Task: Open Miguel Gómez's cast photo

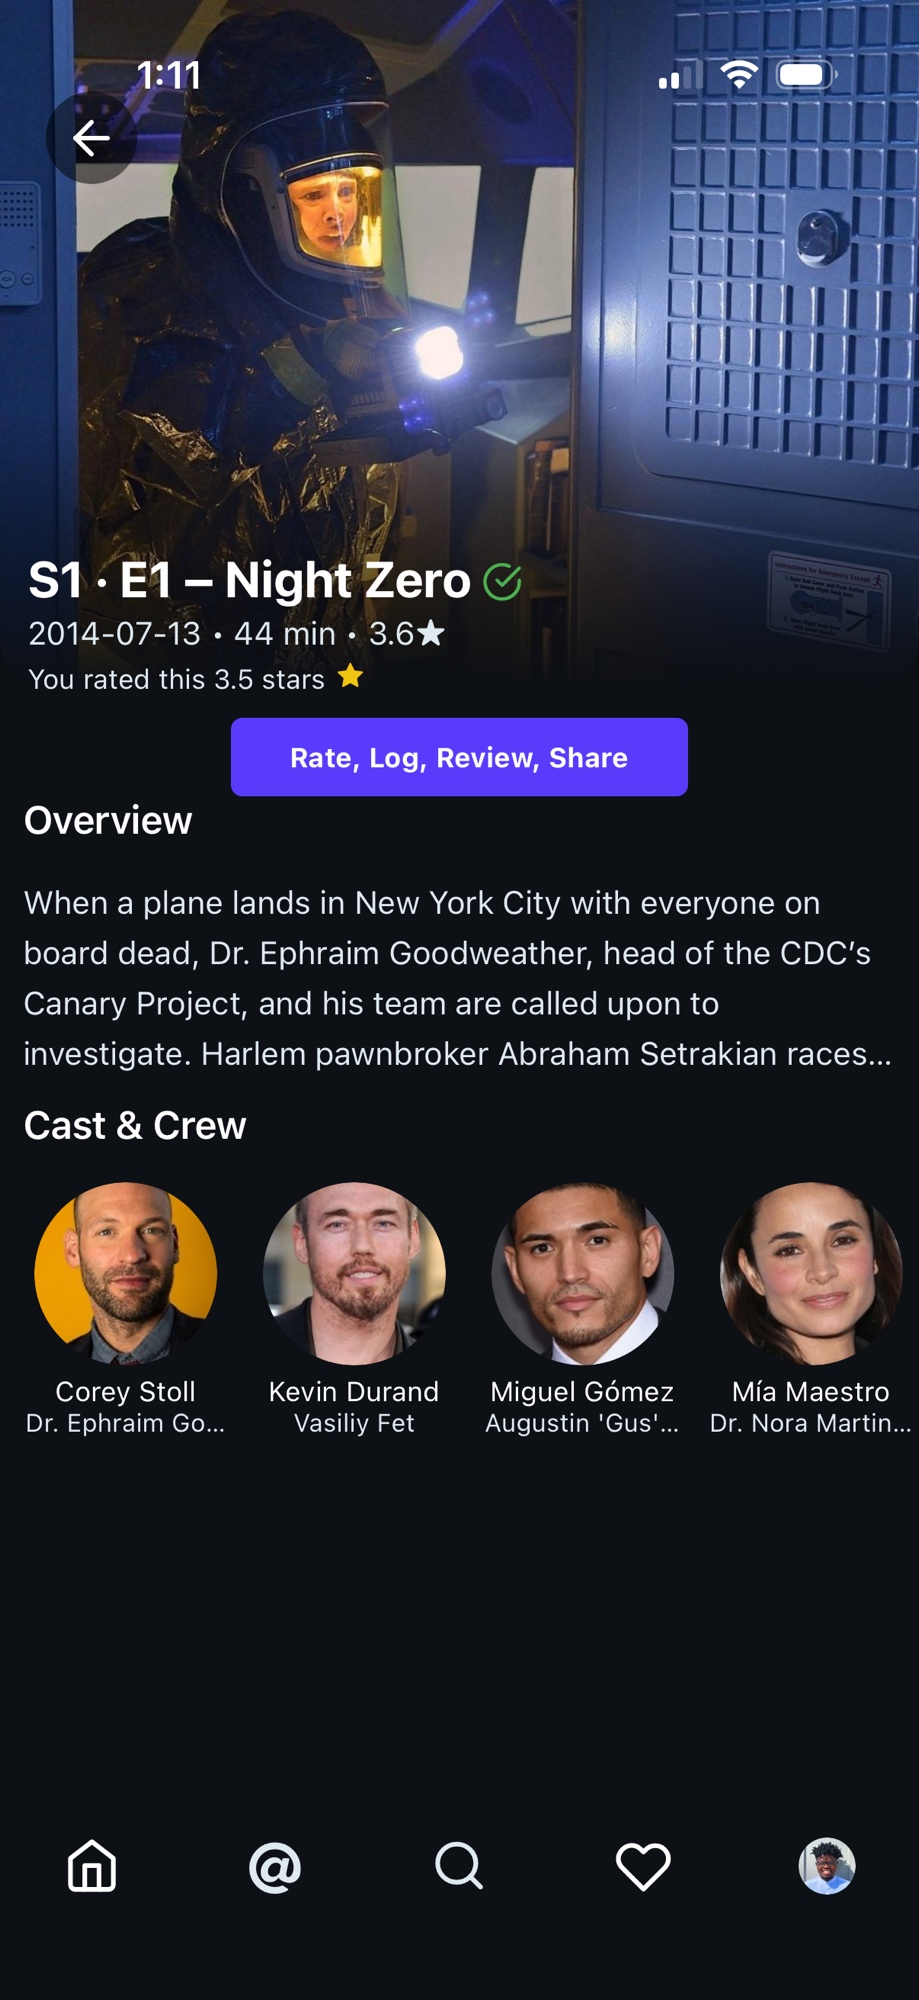Action: 583,1273
